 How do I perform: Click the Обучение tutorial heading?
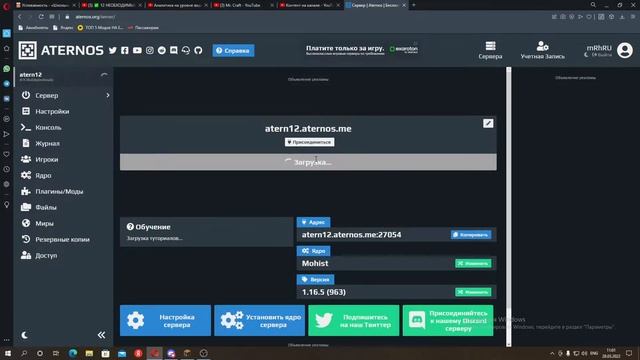point(149,227)
